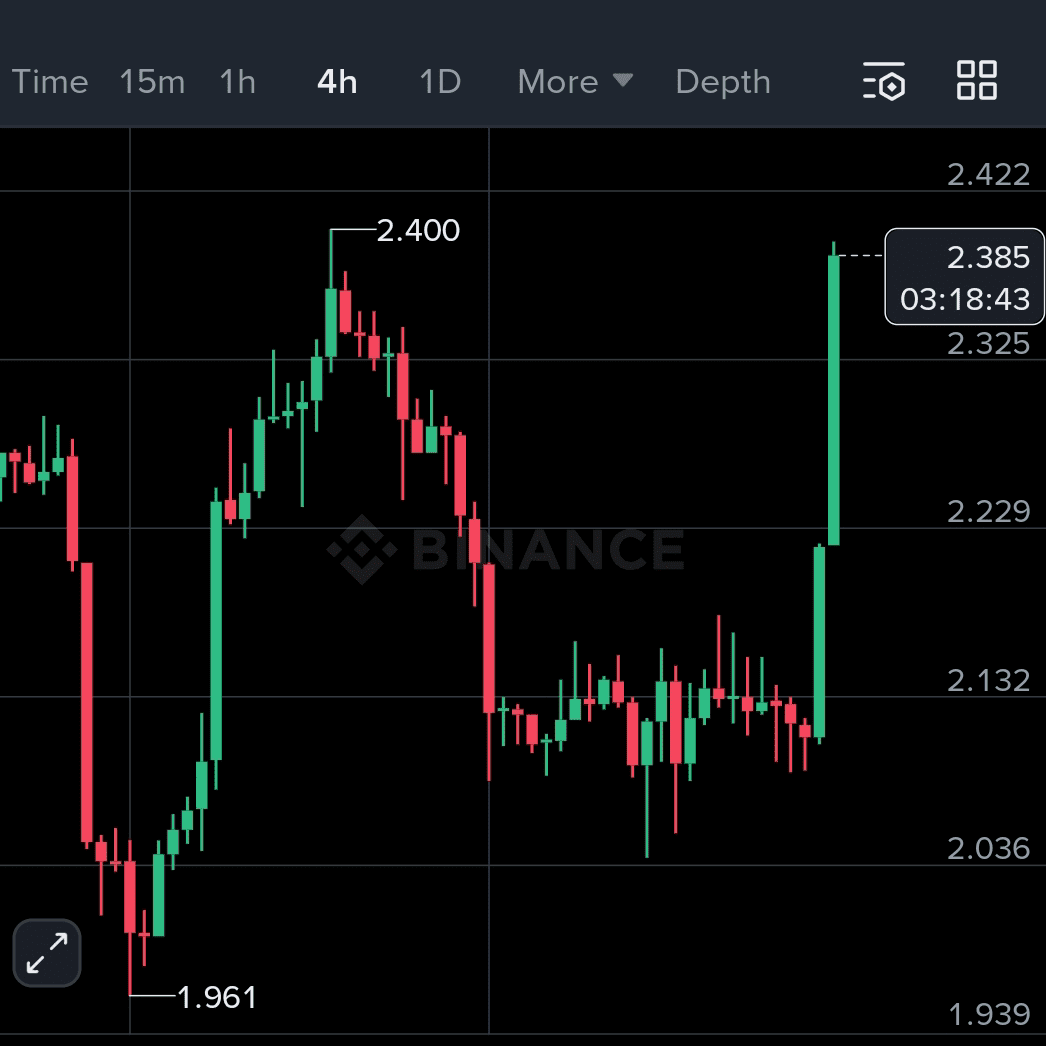Image resolution: width=1046 pixels, height=1046 pixels.
Task: Select the 4h interval
Action: point(337,82)
